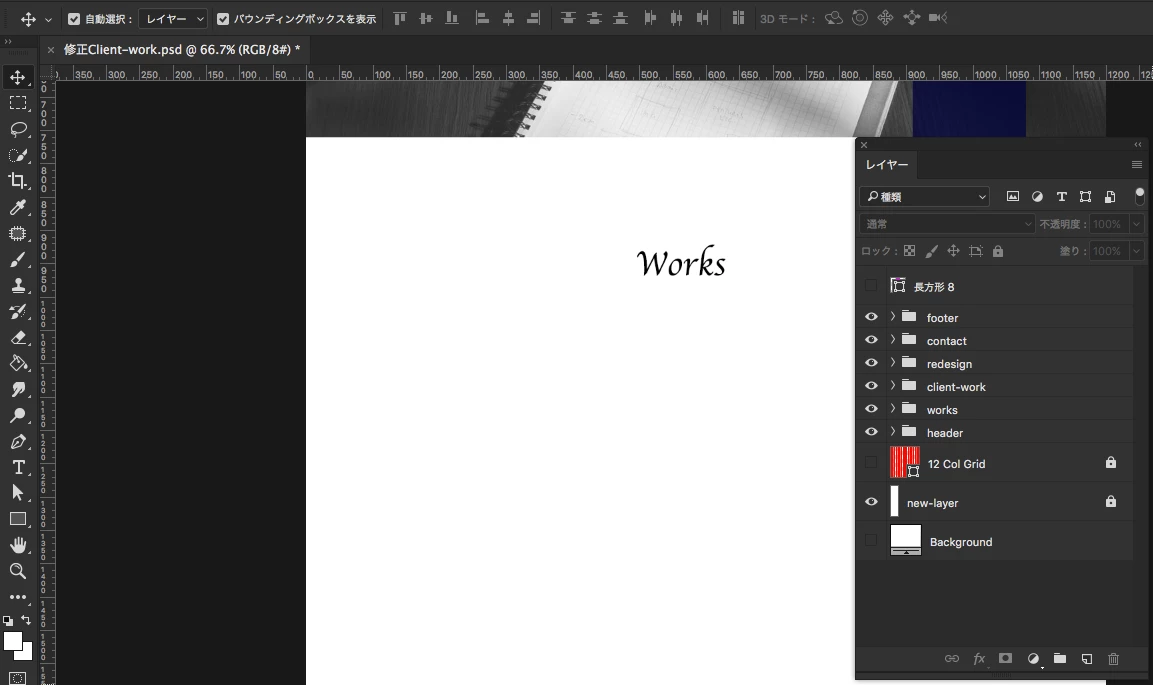1153x685 pixels.
Task: Select the Paint Bucket tool
Action: 18,363
